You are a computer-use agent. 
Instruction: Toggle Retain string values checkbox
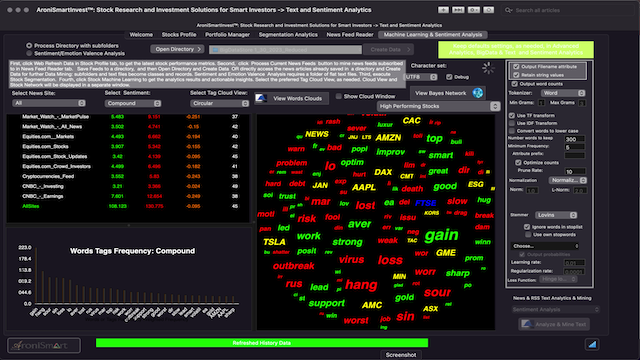(516, 75)
